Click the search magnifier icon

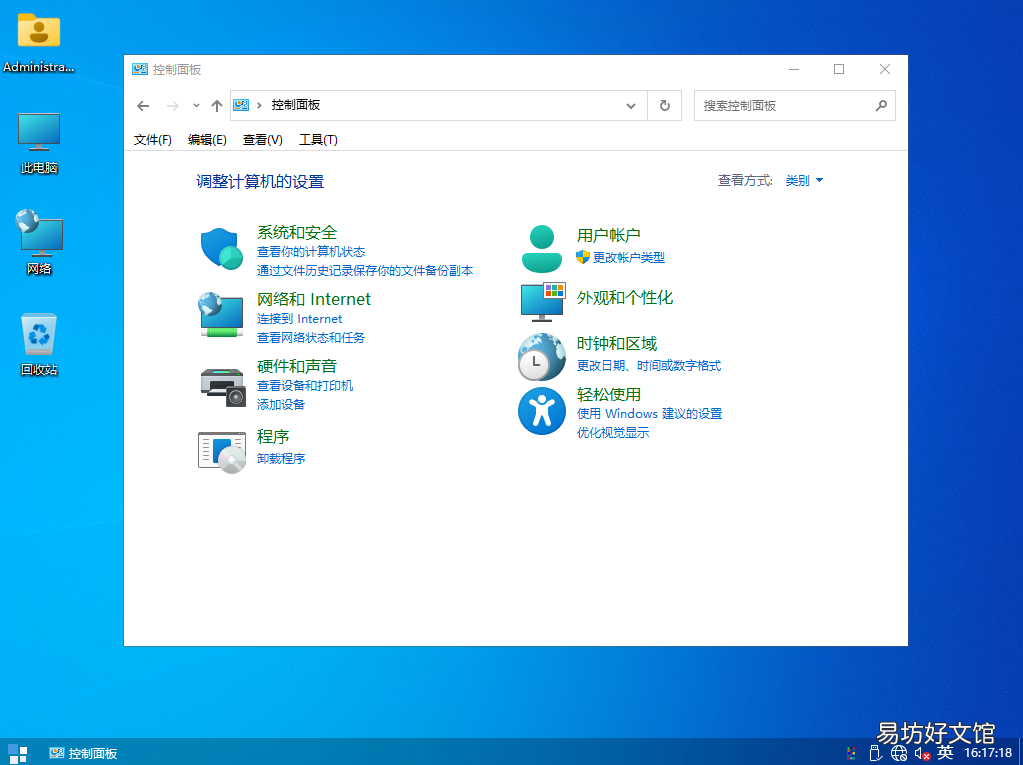tap(881, 106)
